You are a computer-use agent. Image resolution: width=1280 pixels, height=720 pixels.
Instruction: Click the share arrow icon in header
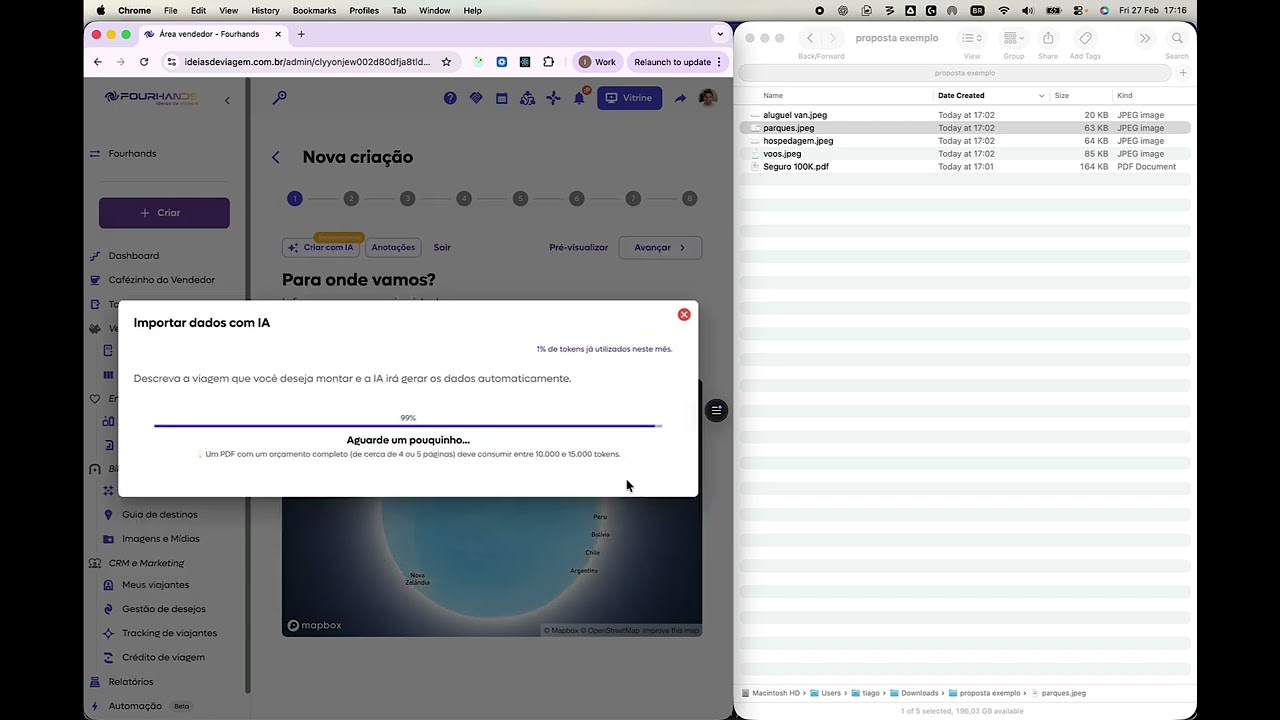[x=680, y=98]
